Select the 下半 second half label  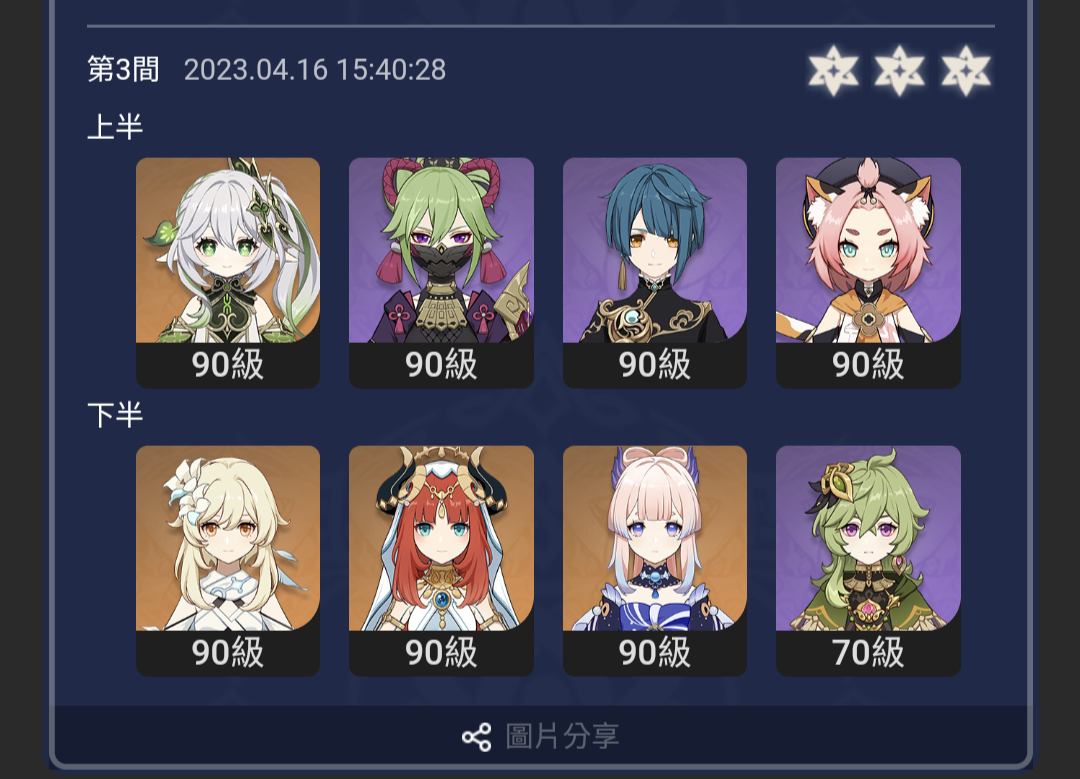coord(115,415)
